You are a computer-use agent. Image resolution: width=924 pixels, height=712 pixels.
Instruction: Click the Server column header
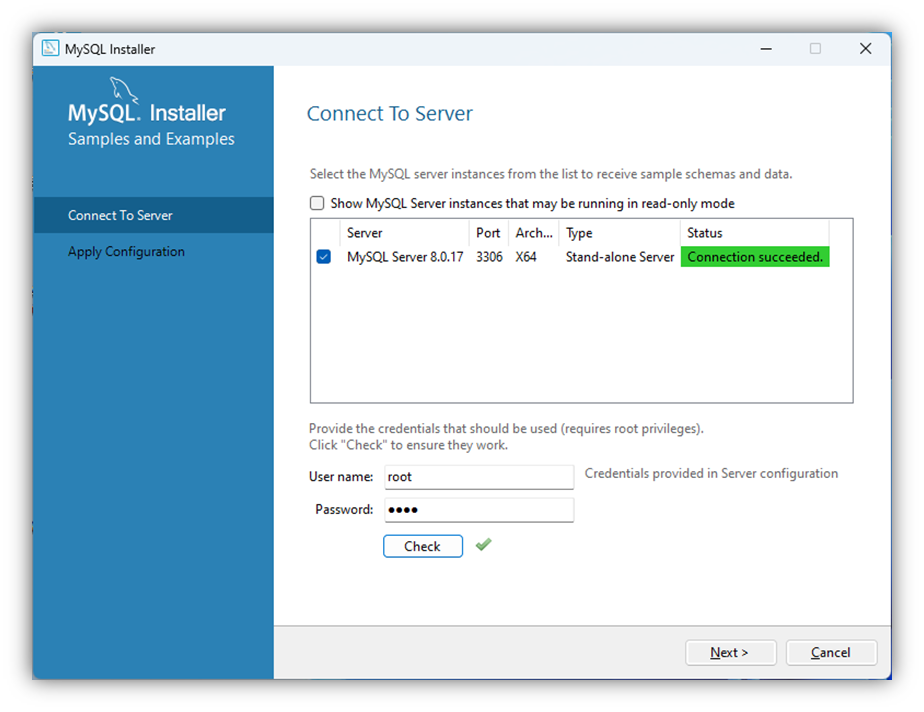tap(404, 233)
